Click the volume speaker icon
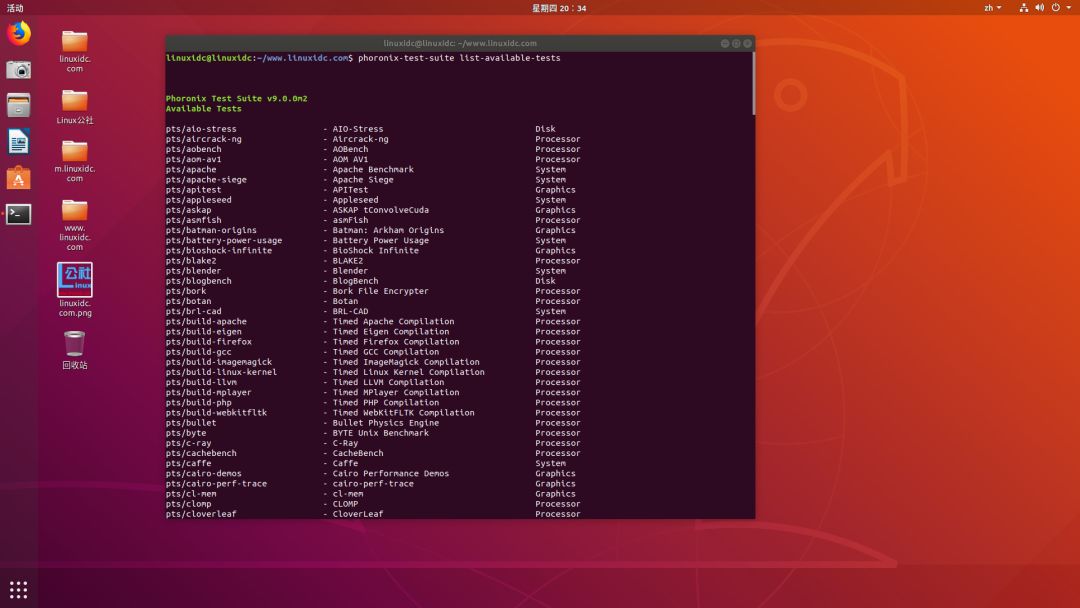 1039,8
